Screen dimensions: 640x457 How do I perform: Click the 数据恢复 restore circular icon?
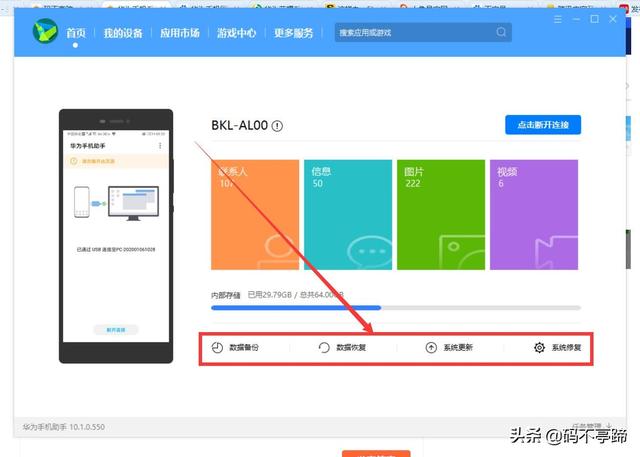pyautogui.click(x=324, y=348)
